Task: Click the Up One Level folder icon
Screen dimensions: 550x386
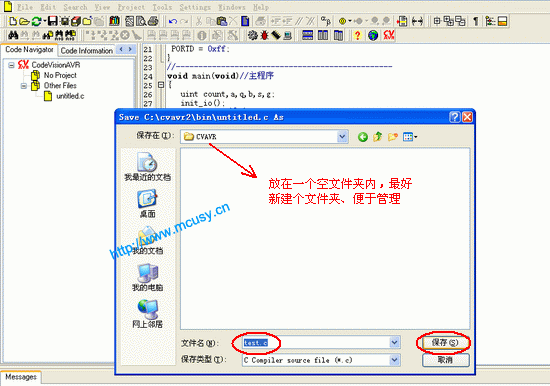Action: pyautogui.click(x=378, y=137)
